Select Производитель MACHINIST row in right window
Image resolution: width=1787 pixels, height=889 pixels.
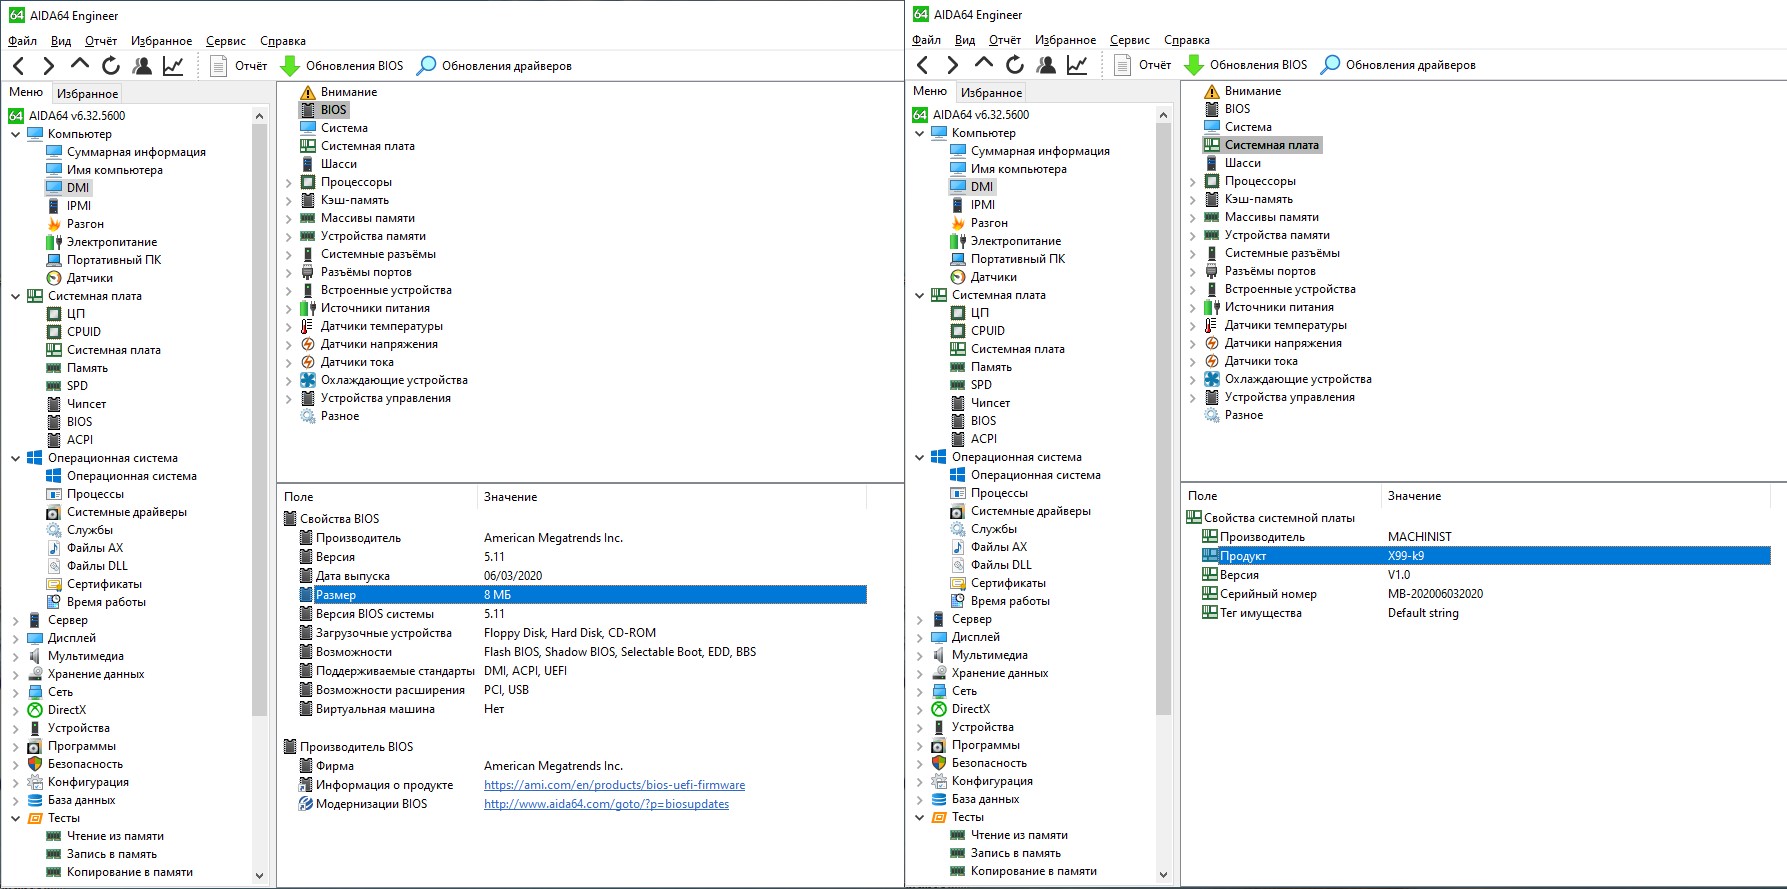(x=1487, y=537)
